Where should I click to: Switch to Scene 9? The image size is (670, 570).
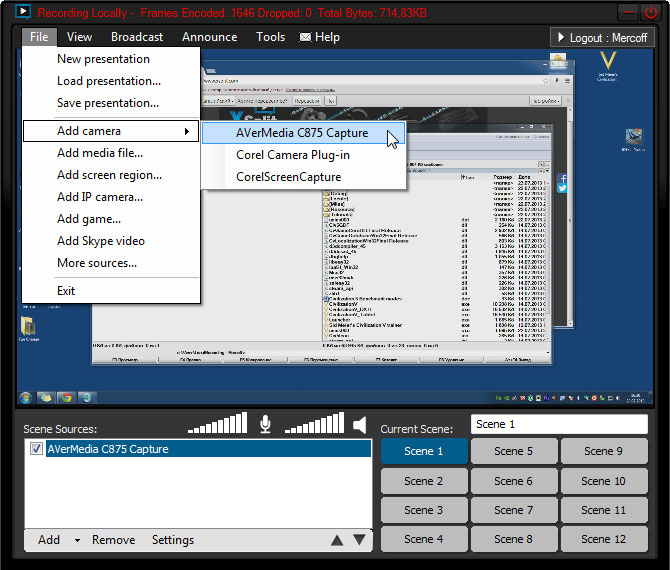point(604,451)
